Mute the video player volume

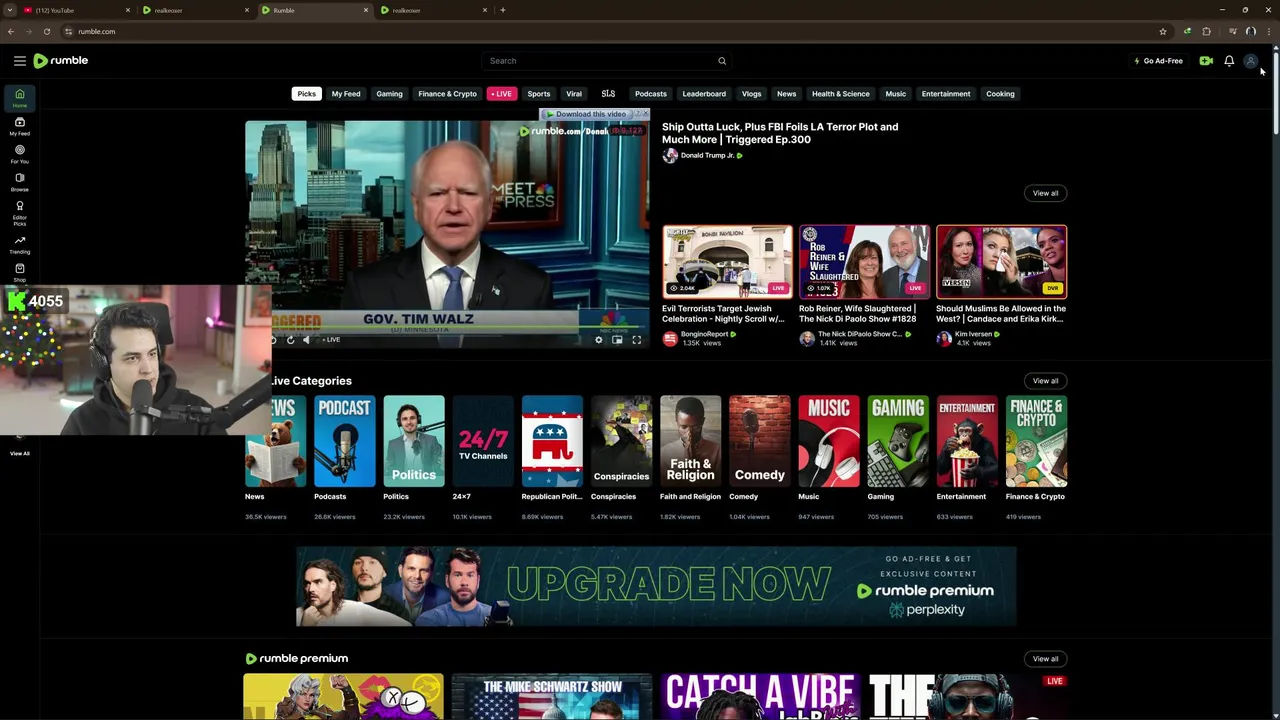pos(306,340)
